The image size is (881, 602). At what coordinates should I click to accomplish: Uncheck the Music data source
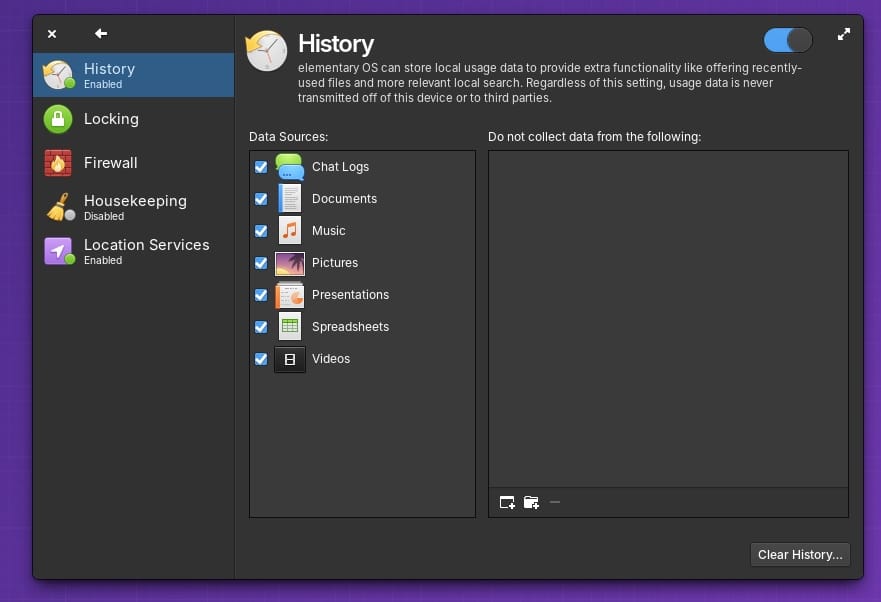click(261, 231)
